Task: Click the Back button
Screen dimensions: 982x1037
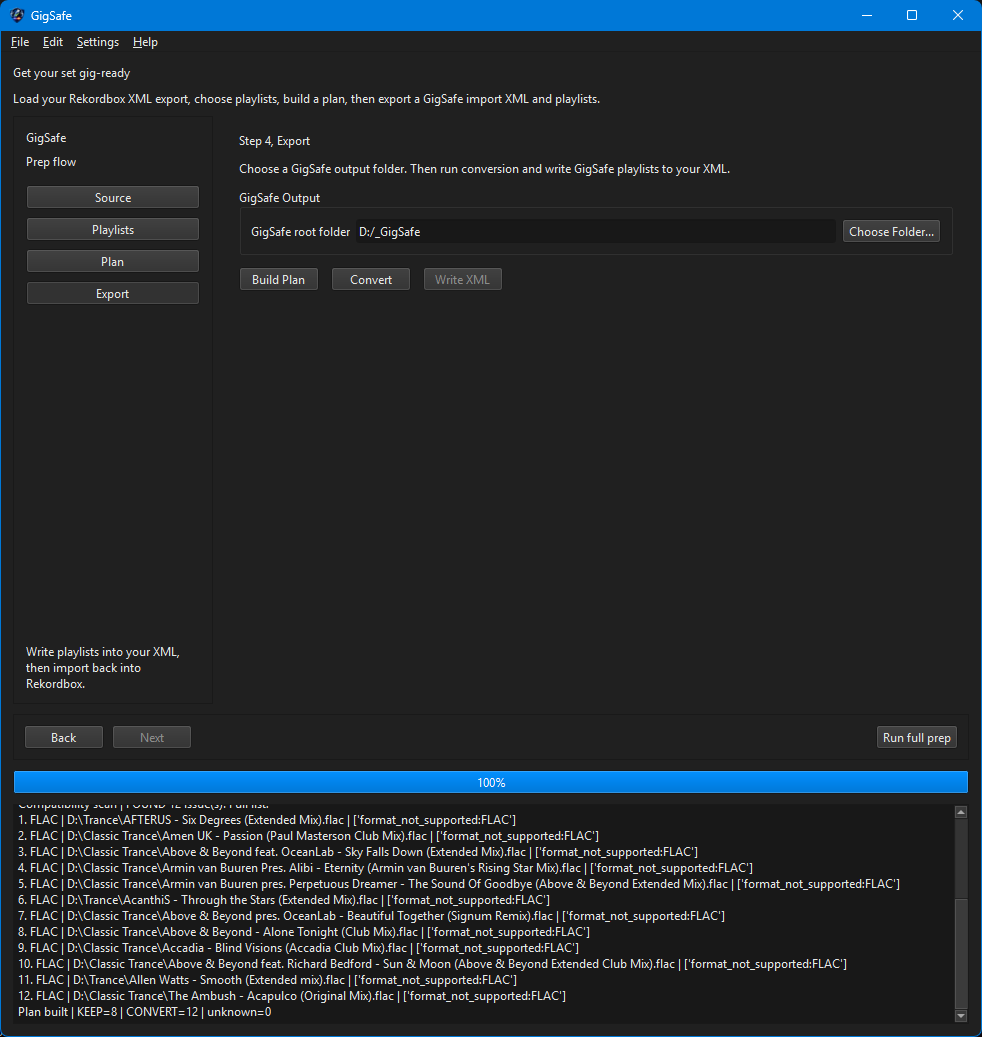Action: tap(64, 738)
